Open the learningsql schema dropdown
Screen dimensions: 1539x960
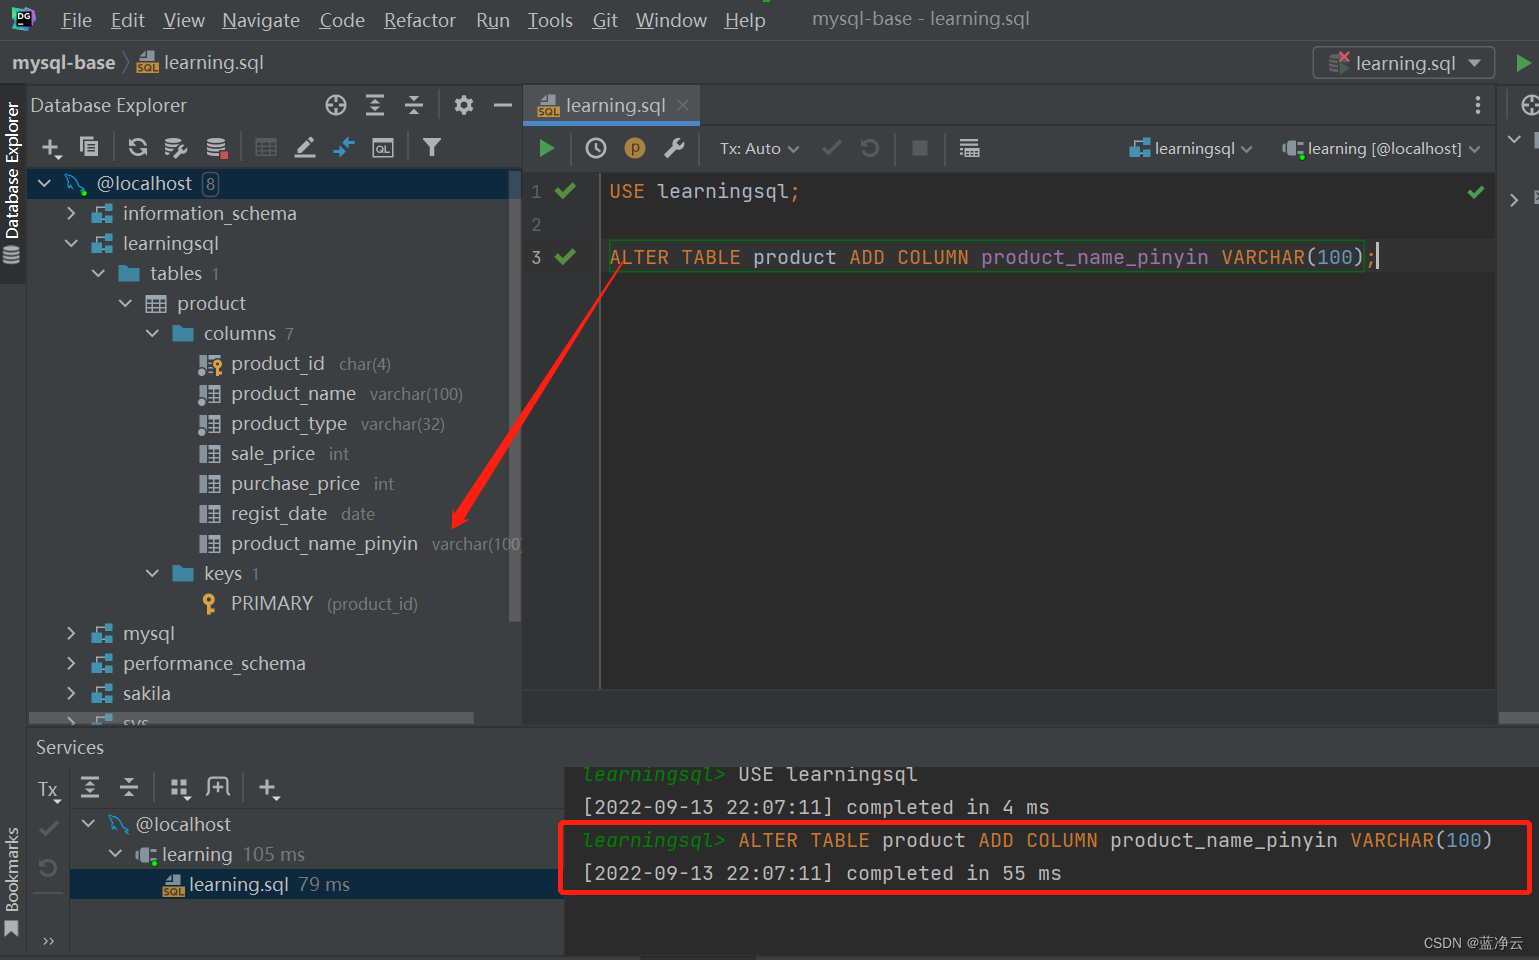tap(1191, 148)
